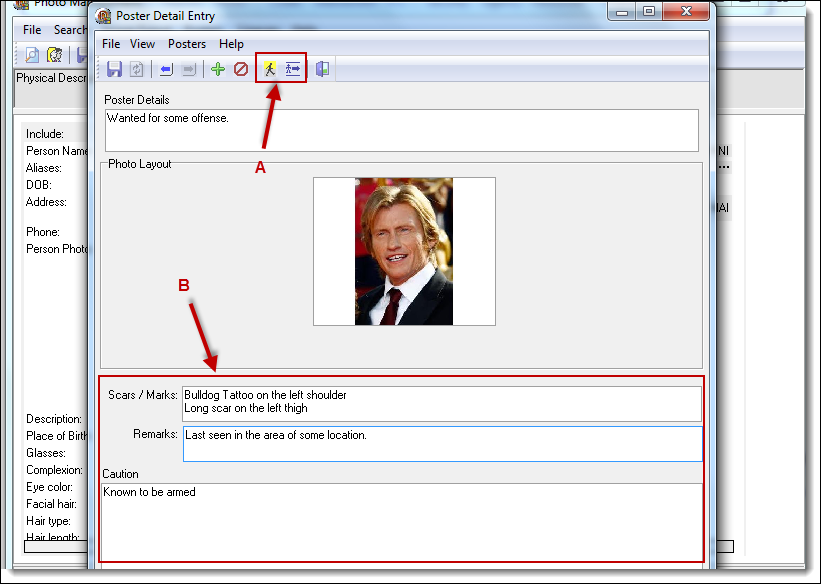
Task: Click into the Poster Details text box
Action: point(401,130)
